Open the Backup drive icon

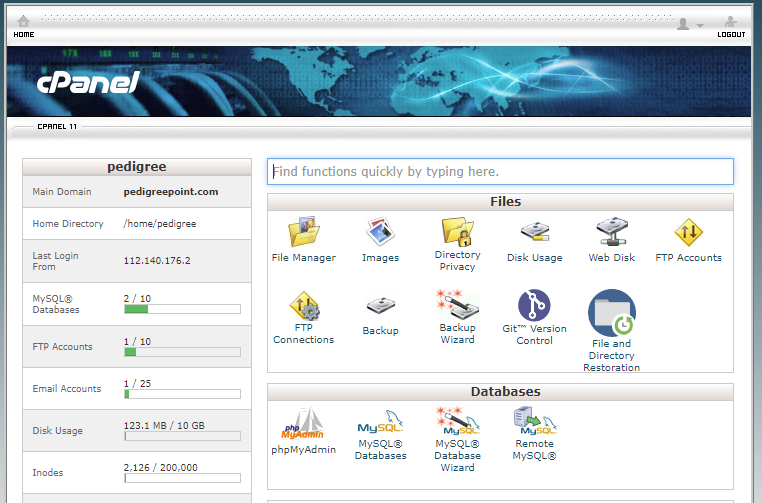381,306
